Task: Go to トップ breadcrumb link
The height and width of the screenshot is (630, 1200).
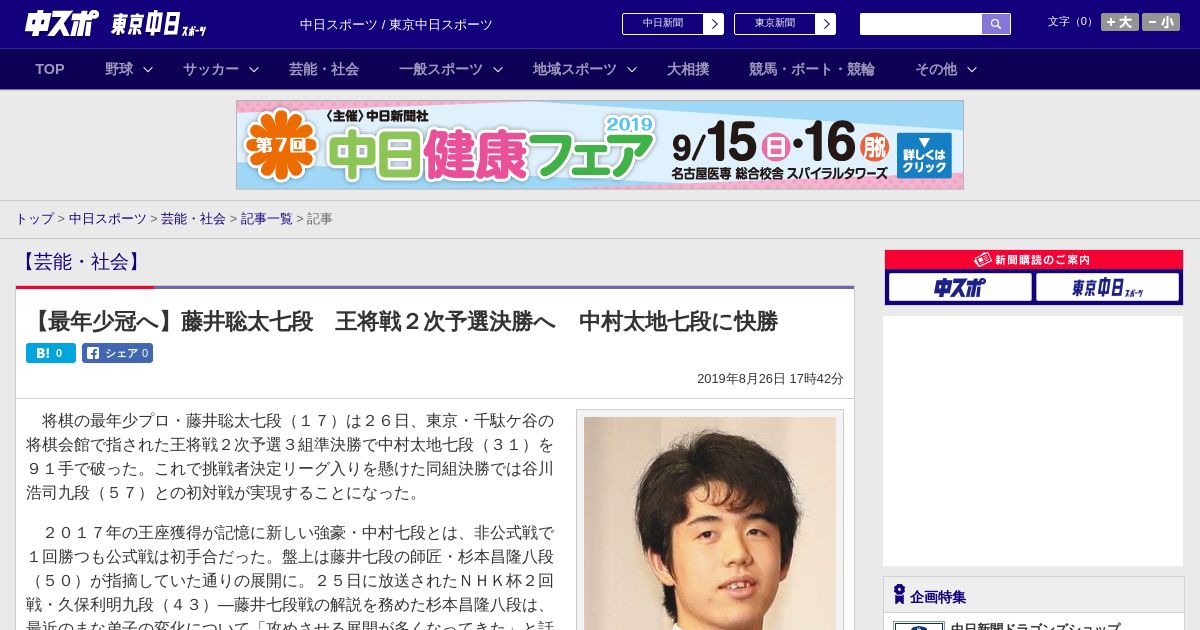Action: (x=34, y=218)
